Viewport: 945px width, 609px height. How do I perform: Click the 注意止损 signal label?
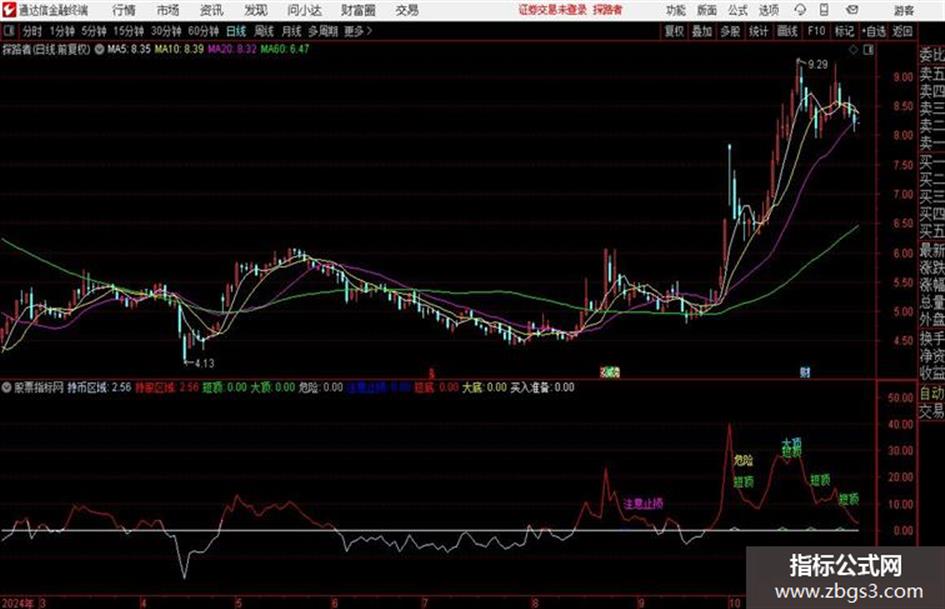point(644,503)
